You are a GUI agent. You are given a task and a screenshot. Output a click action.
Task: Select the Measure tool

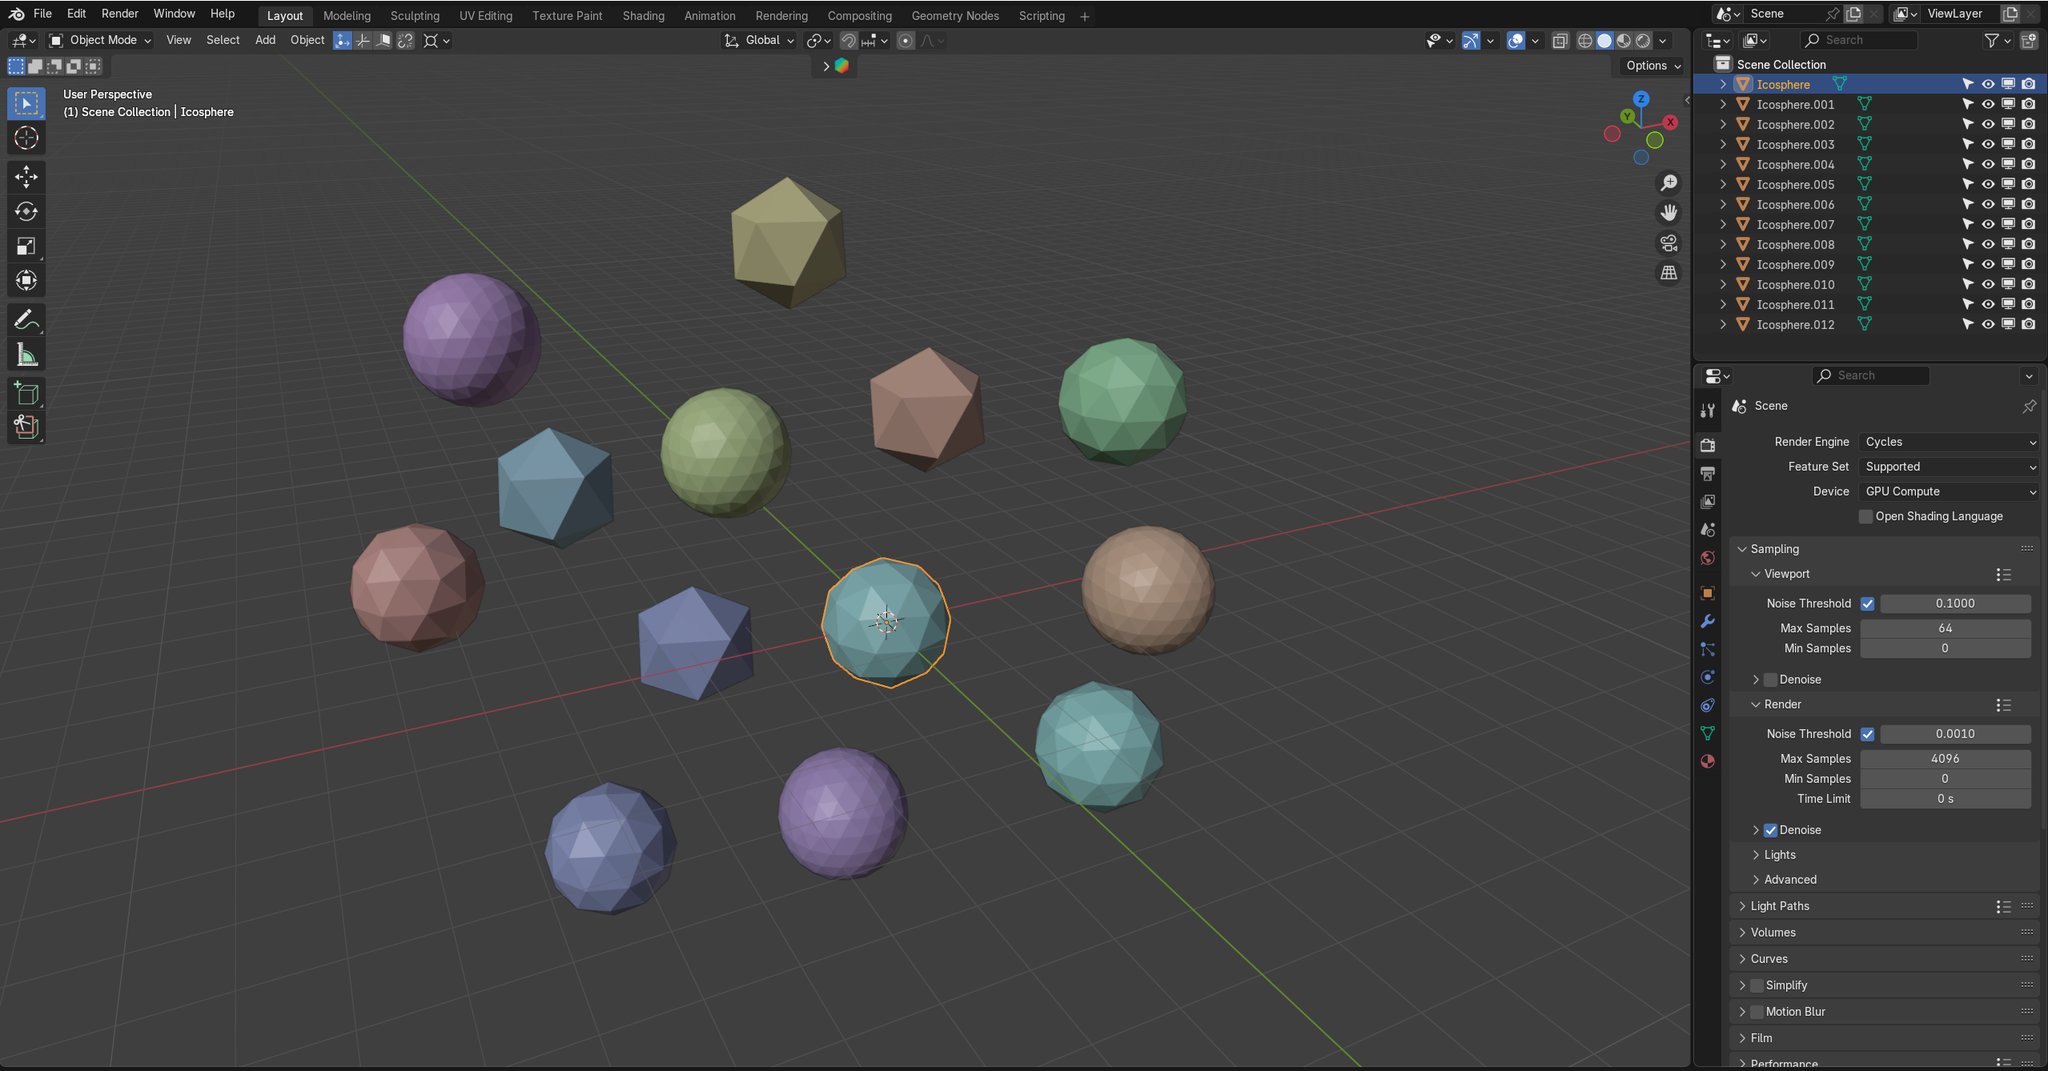26,353
